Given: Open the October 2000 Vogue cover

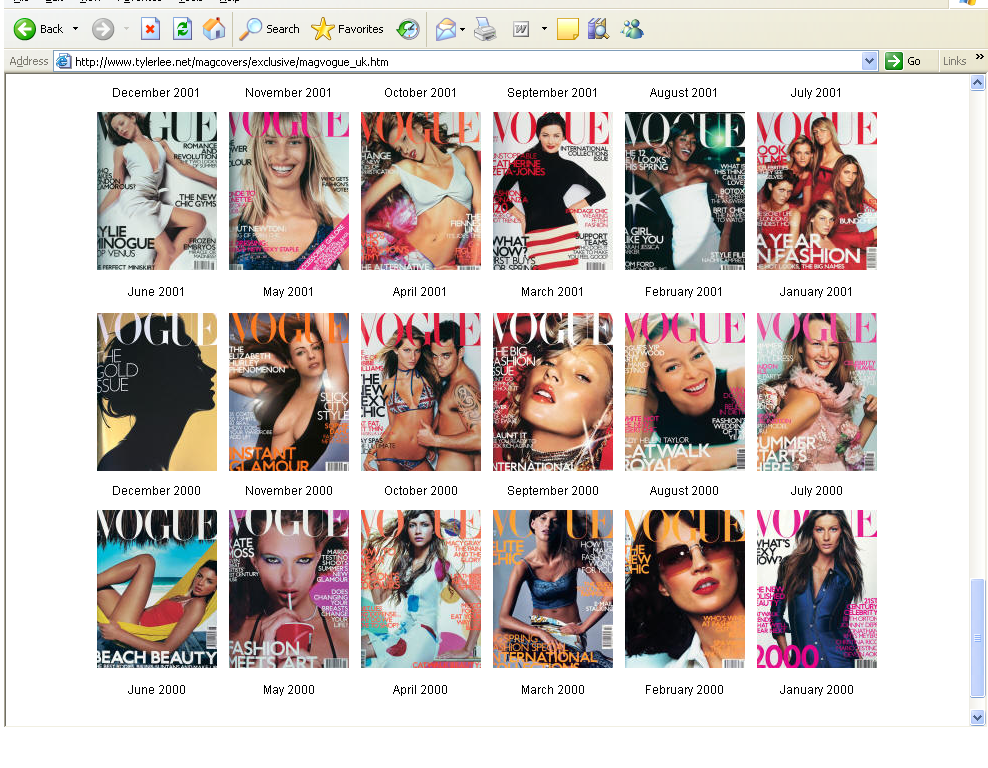Looking at the screenshot, I should click(x=421, y=589).
